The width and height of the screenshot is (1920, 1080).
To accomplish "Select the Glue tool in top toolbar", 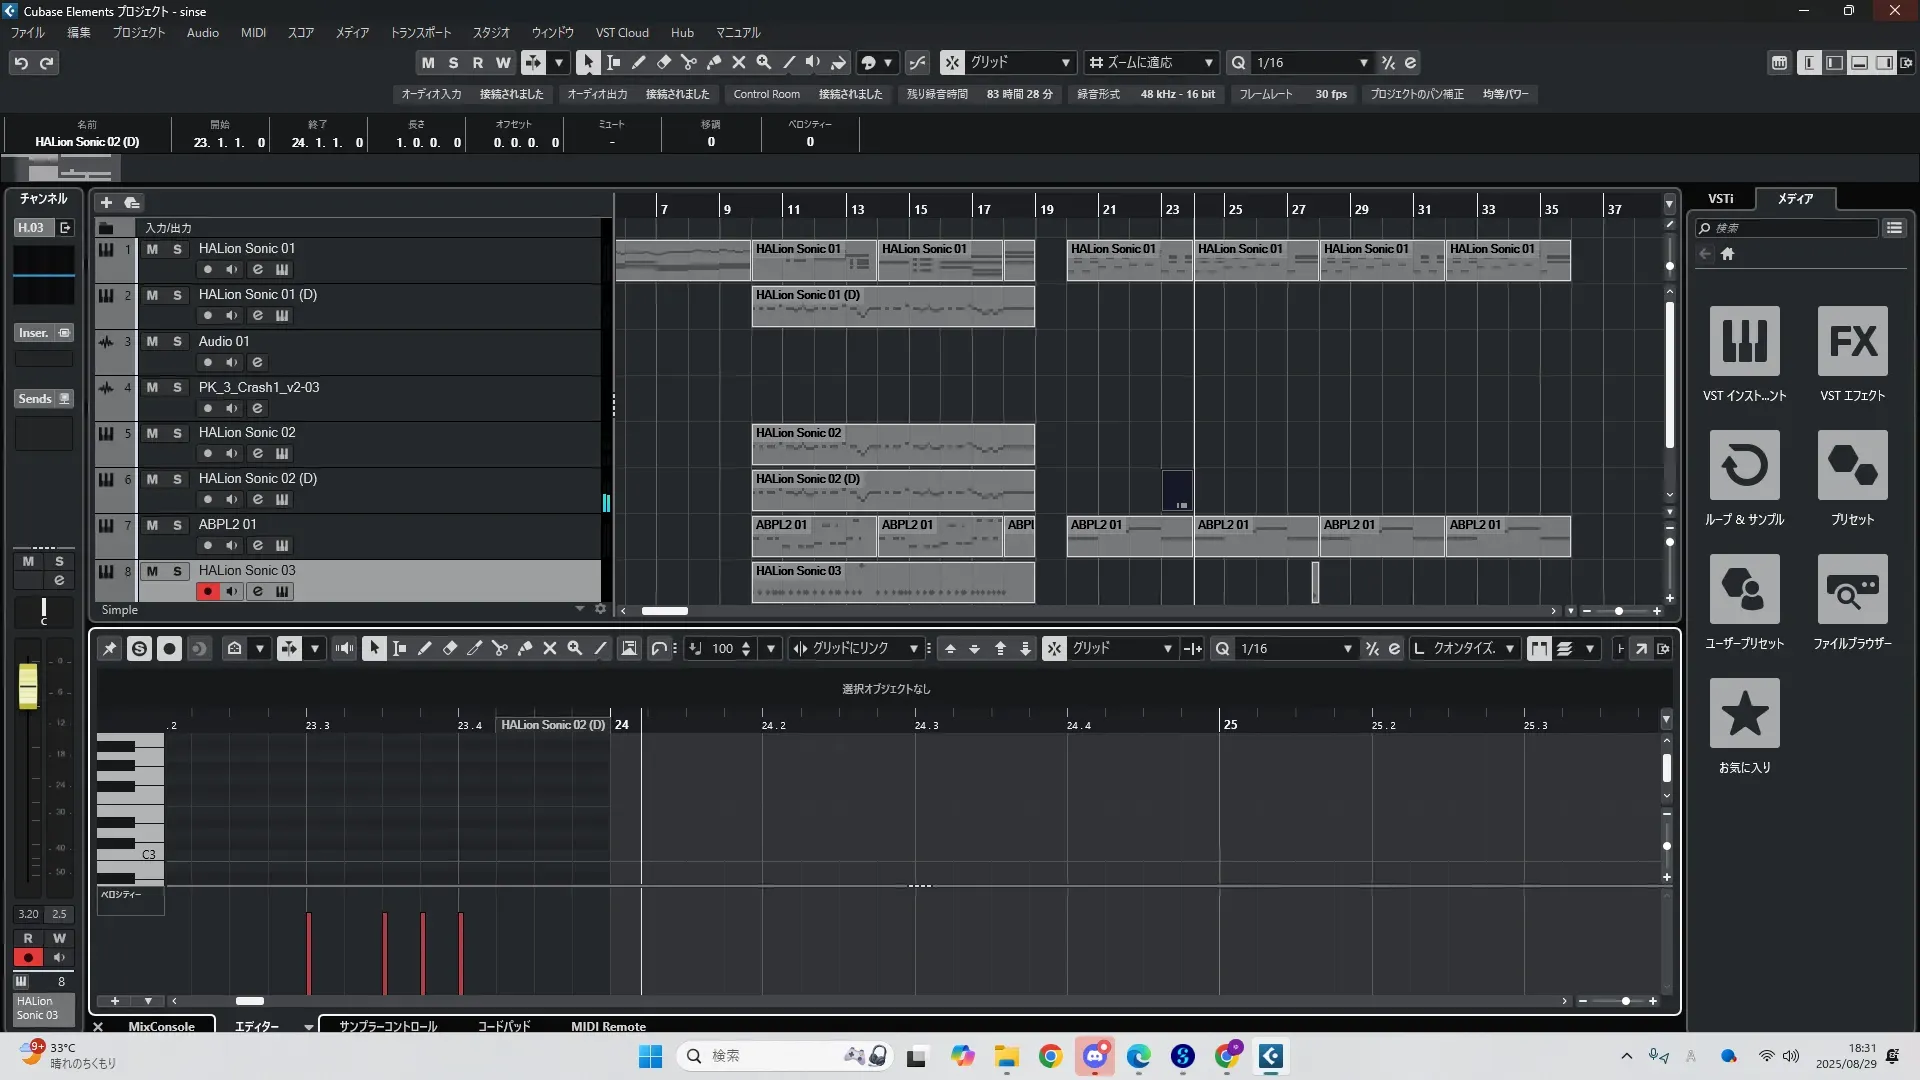I will pyautogui.click(x=714, y=62).
